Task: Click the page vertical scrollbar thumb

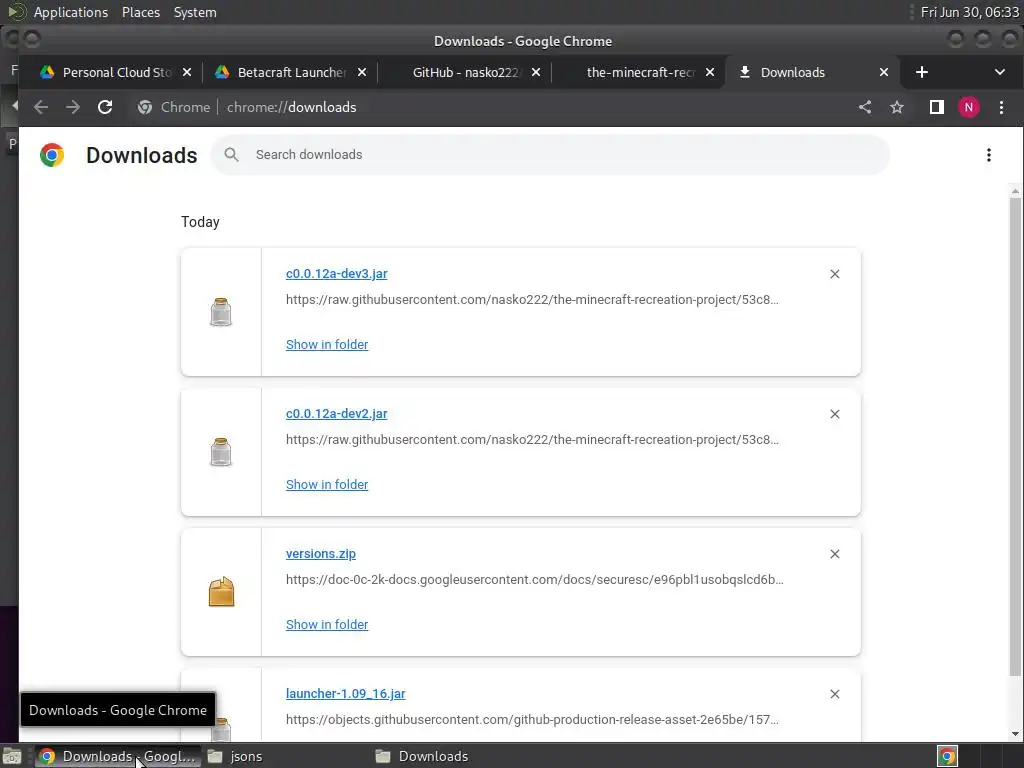Action: [1015, 436]
